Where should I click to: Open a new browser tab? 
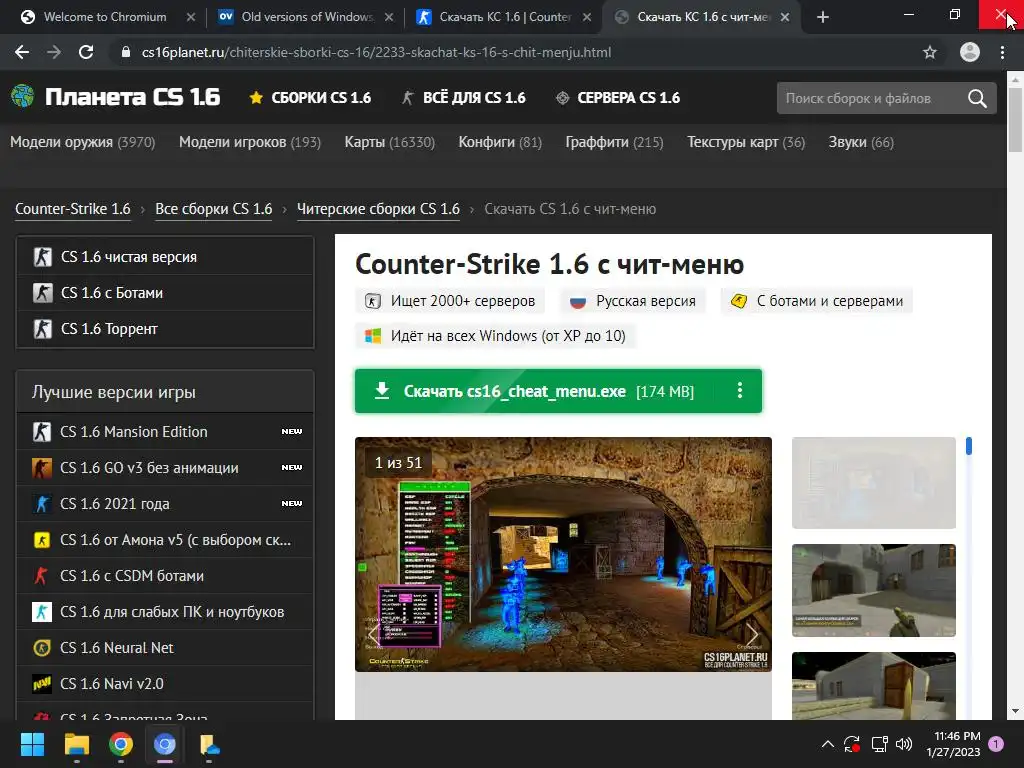point(823,17)
